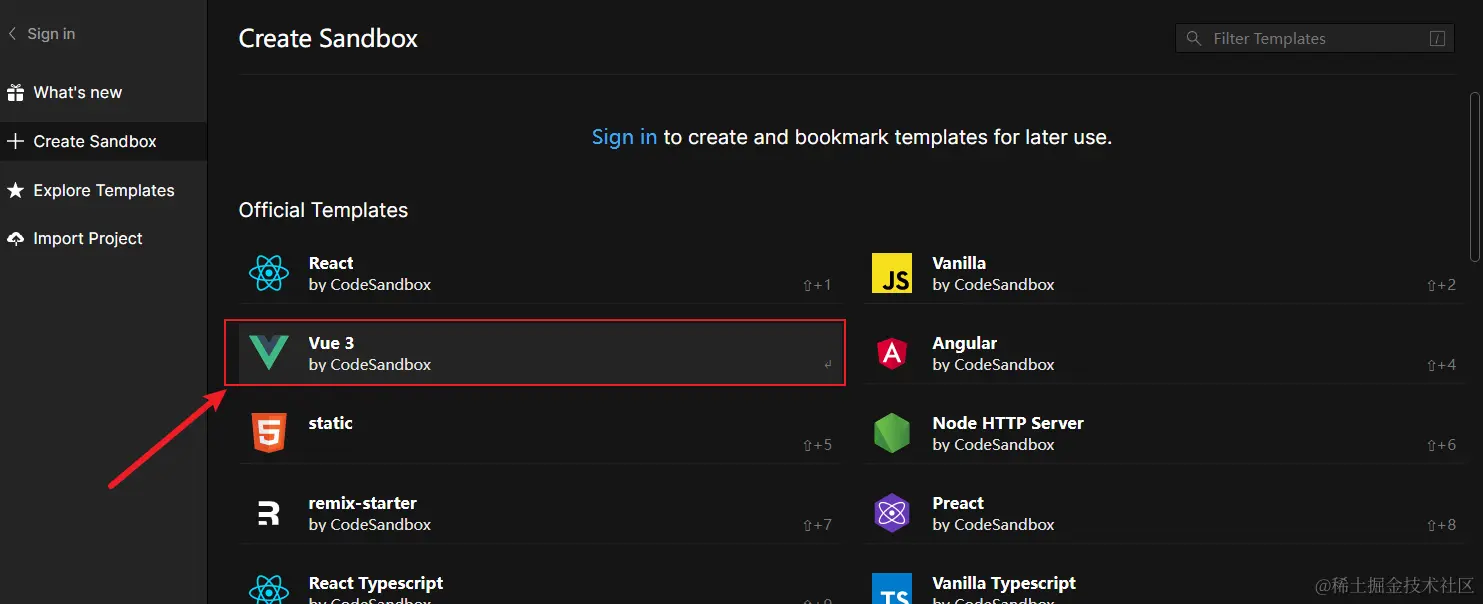
Task: Click the ⇧+7 shortcut hint on remix-starter row
Action: pos(817,525)
